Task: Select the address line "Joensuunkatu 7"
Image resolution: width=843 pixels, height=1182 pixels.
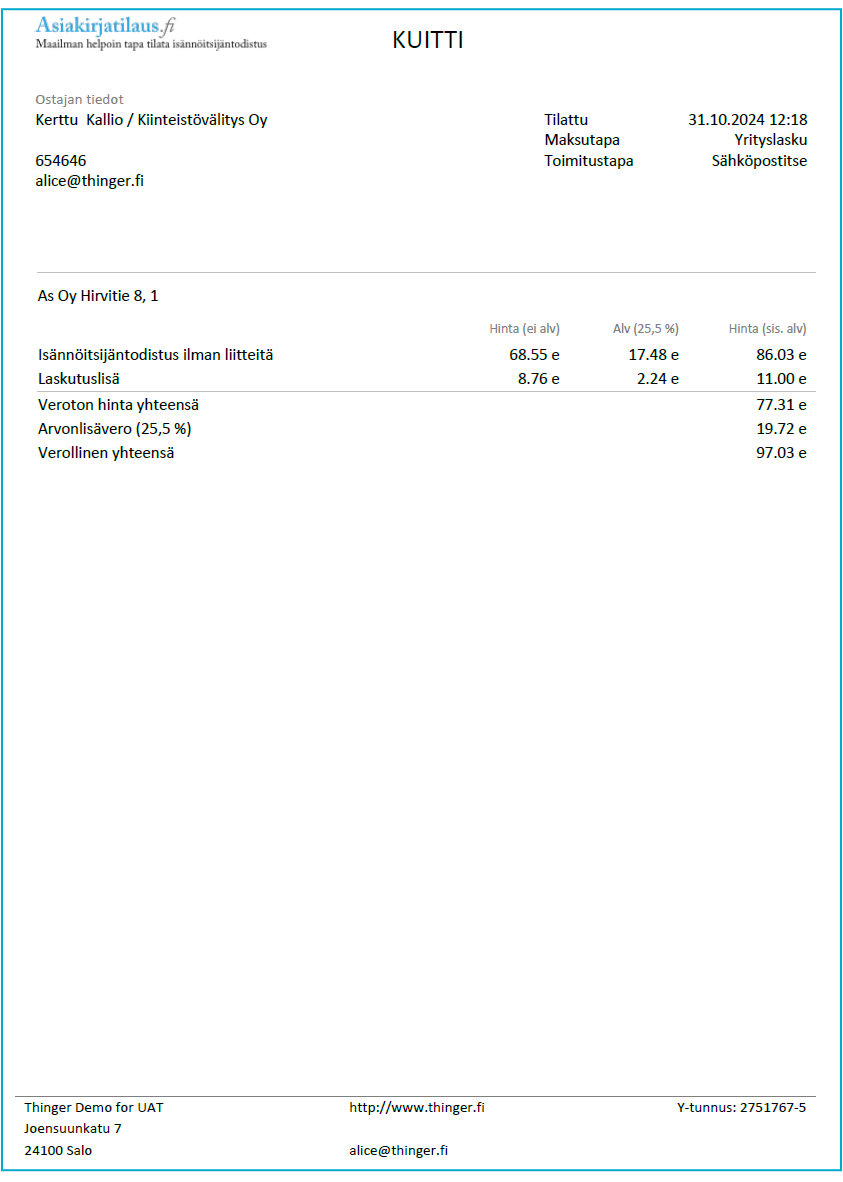Action: coord(72,1128)
